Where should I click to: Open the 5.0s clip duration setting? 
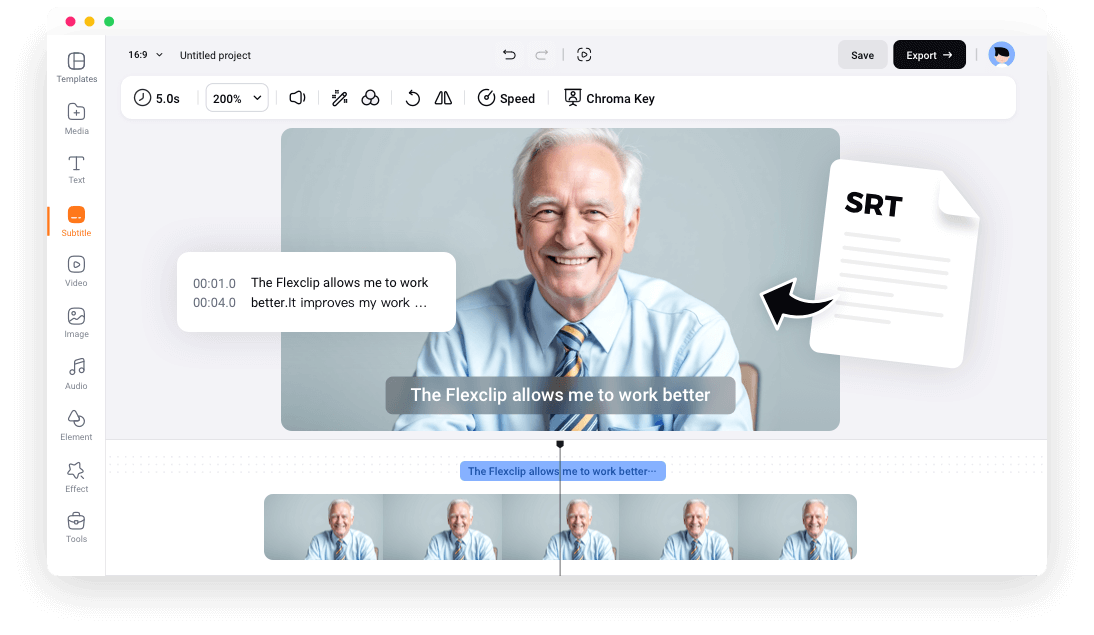[x=156, y=98]
